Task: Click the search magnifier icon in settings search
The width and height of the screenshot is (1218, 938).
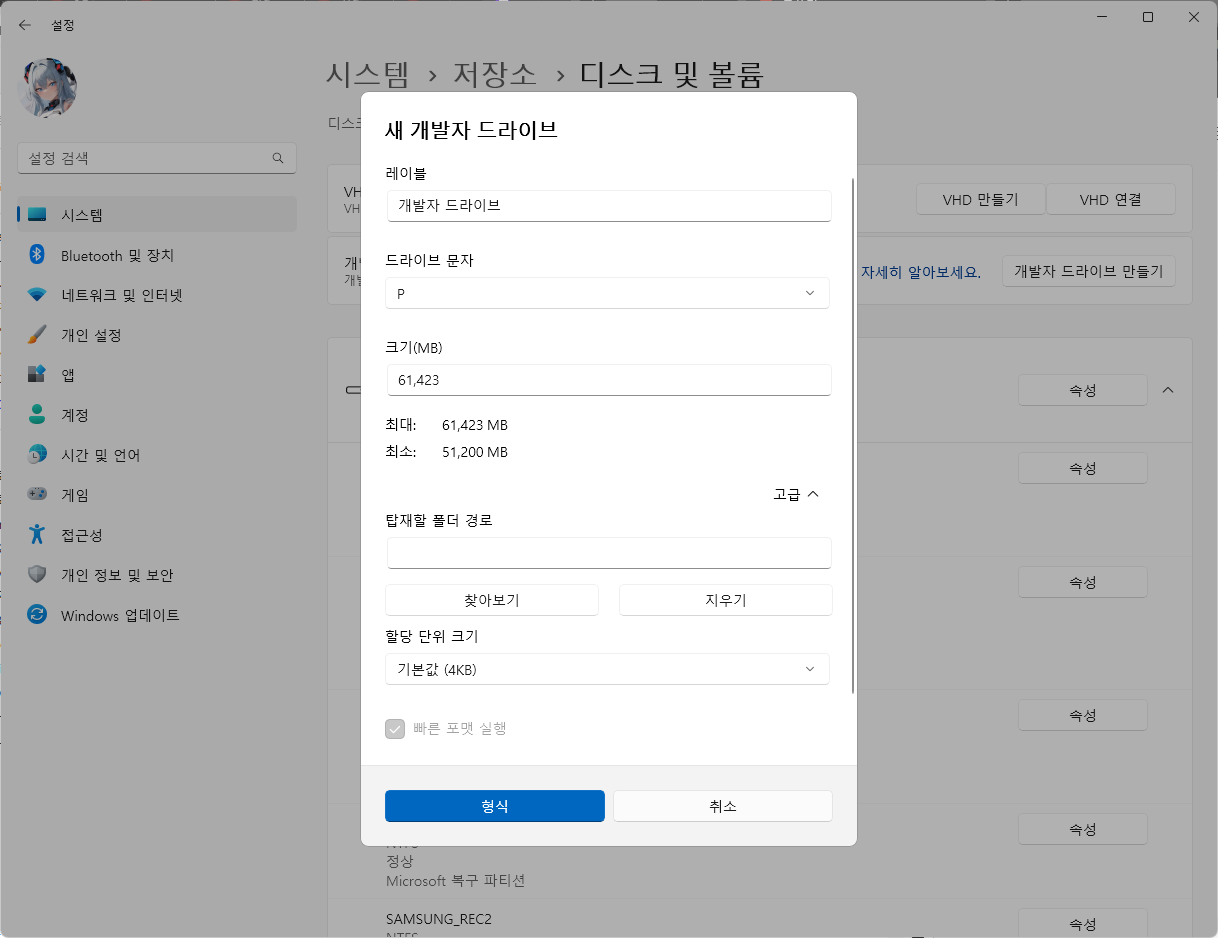Action: pos(278,158)
